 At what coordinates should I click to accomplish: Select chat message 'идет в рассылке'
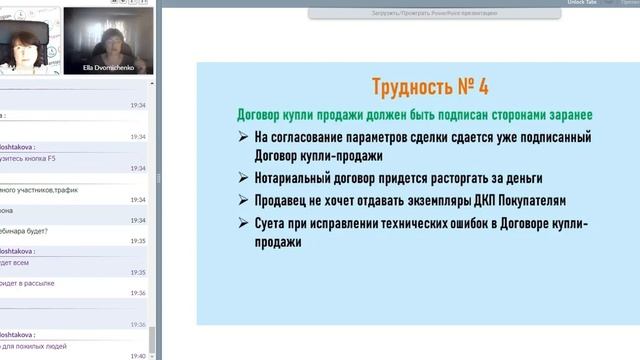point(27,283)
